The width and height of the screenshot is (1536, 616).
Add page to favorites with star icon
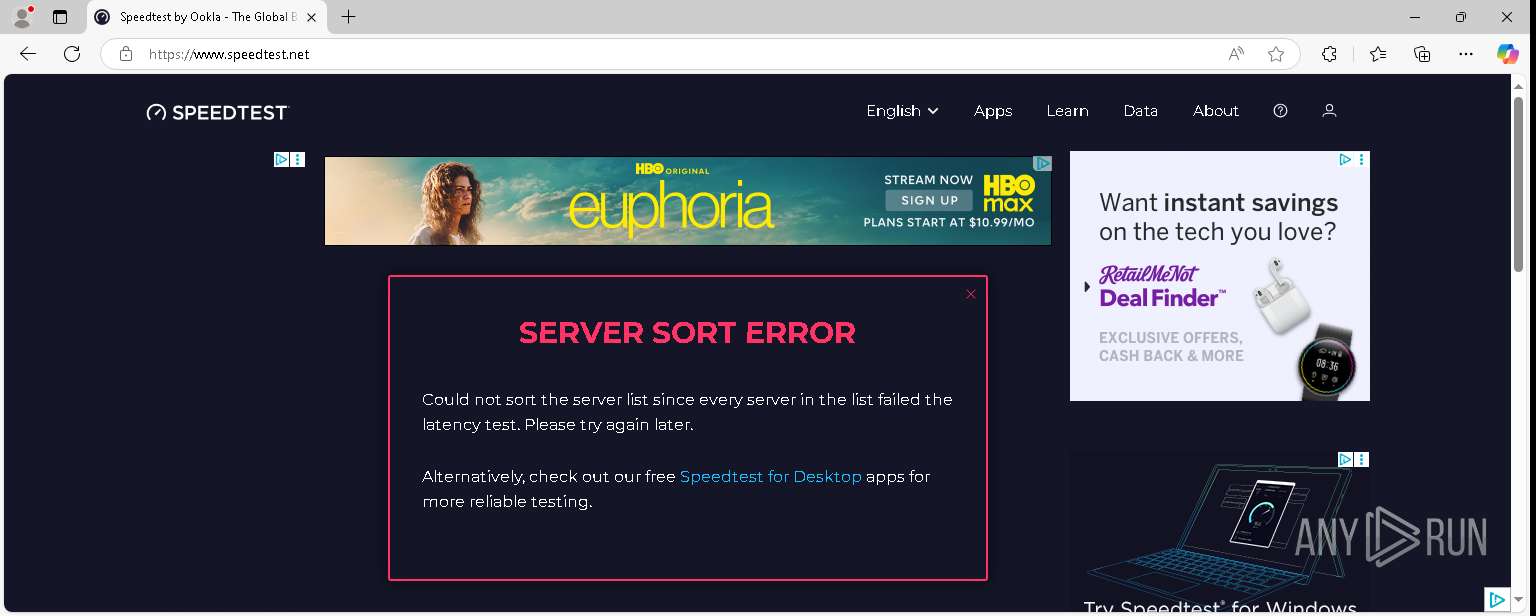coord(1276,54)
